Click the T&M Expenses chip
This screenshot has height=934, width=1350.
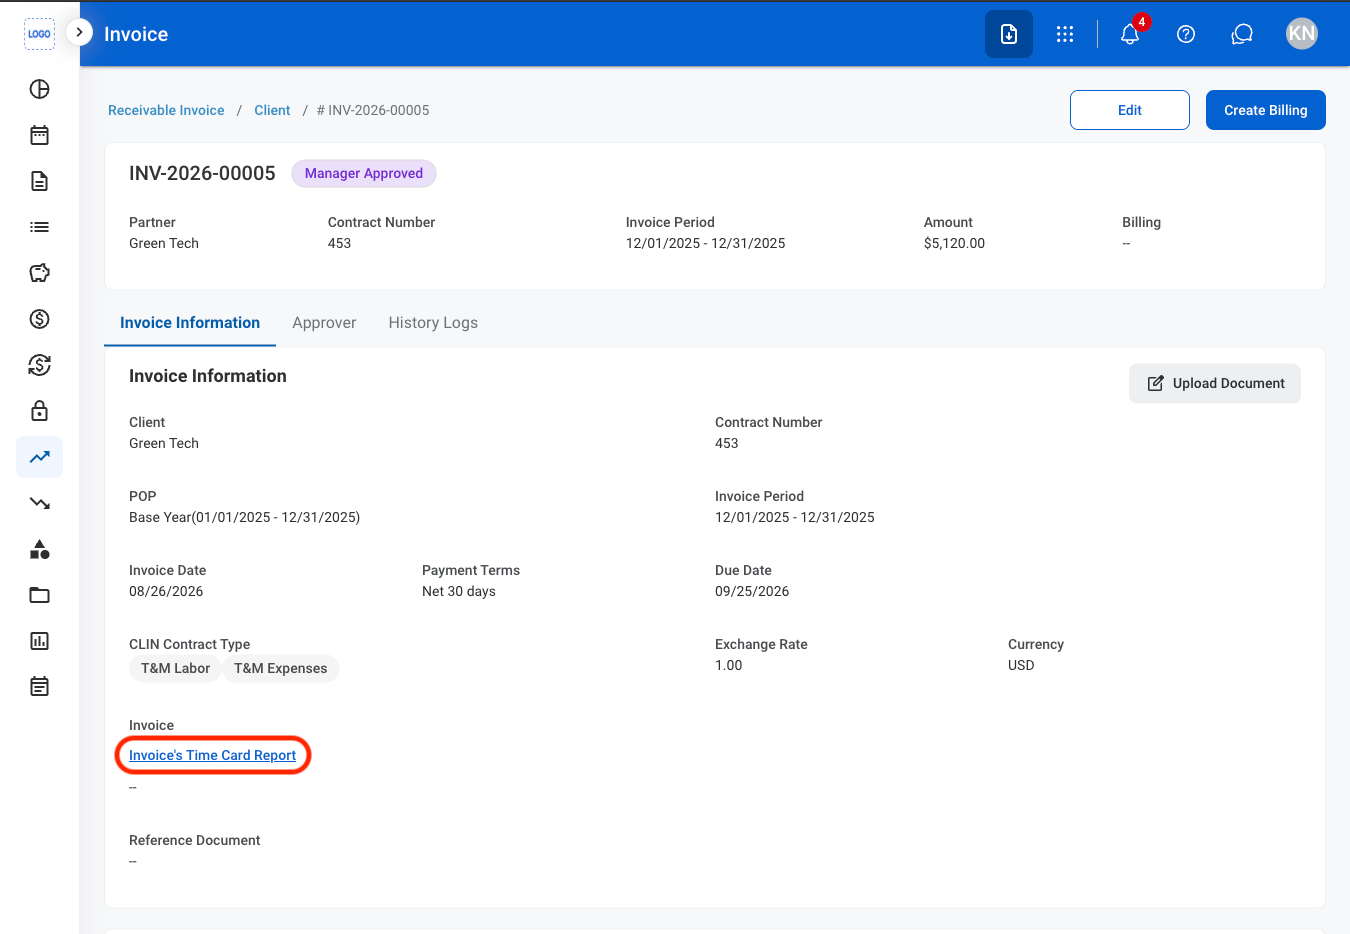tap(281, 668)
